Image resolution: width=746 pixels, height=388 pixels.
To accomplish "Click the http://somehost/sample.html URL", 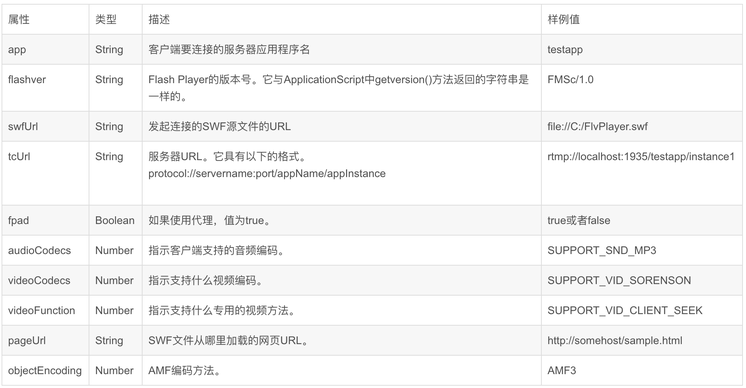I will [615, 340].
